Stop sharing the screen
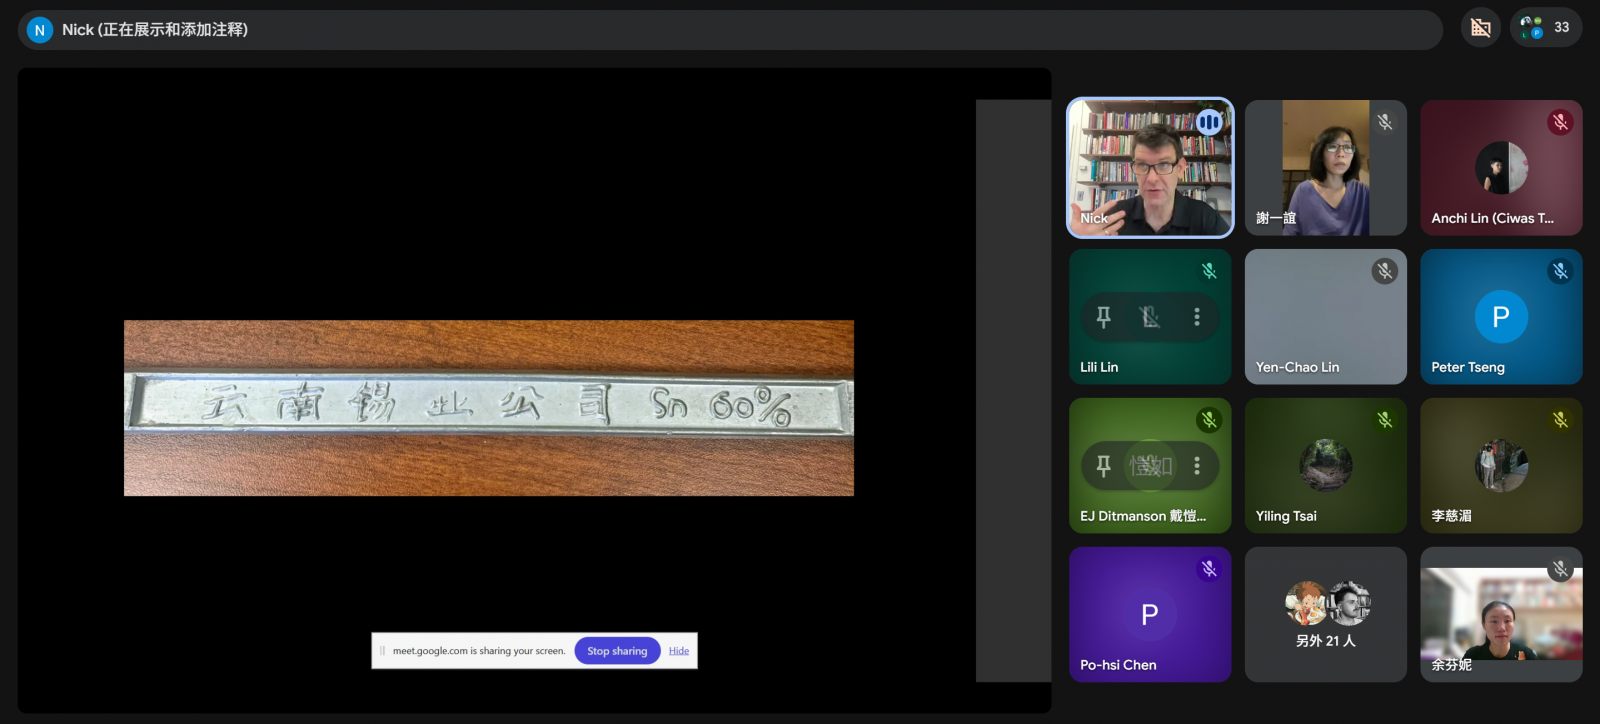 coord(617,651)
